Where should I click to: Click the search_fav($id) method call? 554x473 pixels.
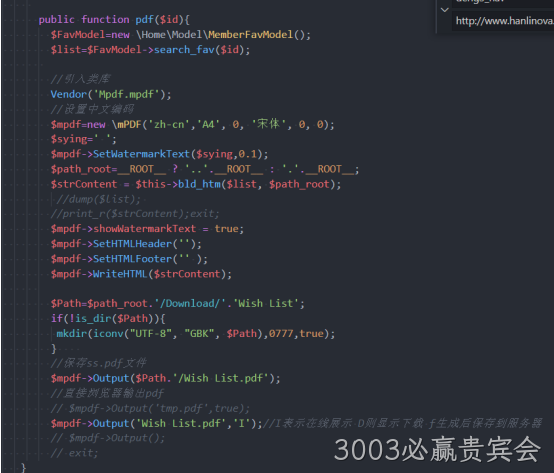tap(199, 50)
